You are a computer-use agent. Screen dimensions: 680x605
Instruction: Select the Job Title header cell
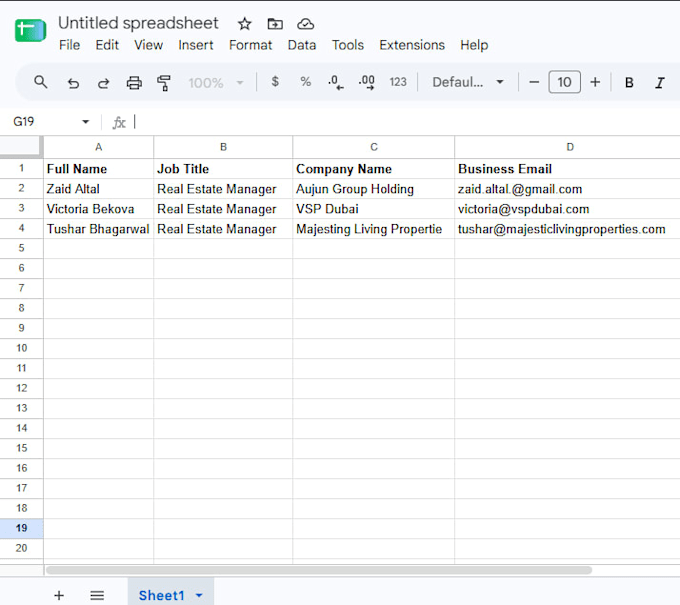click(x=223, y=169)
